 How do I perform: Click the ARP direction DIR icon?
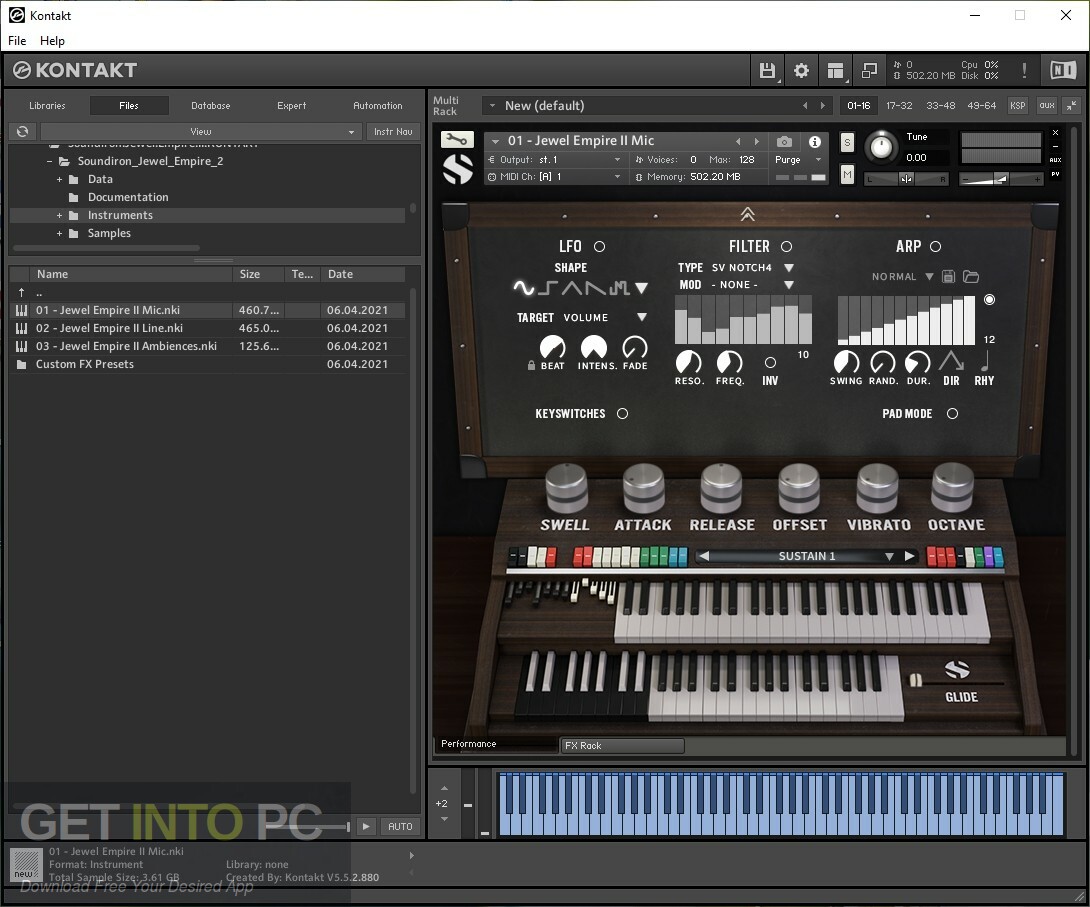point(951,361)
